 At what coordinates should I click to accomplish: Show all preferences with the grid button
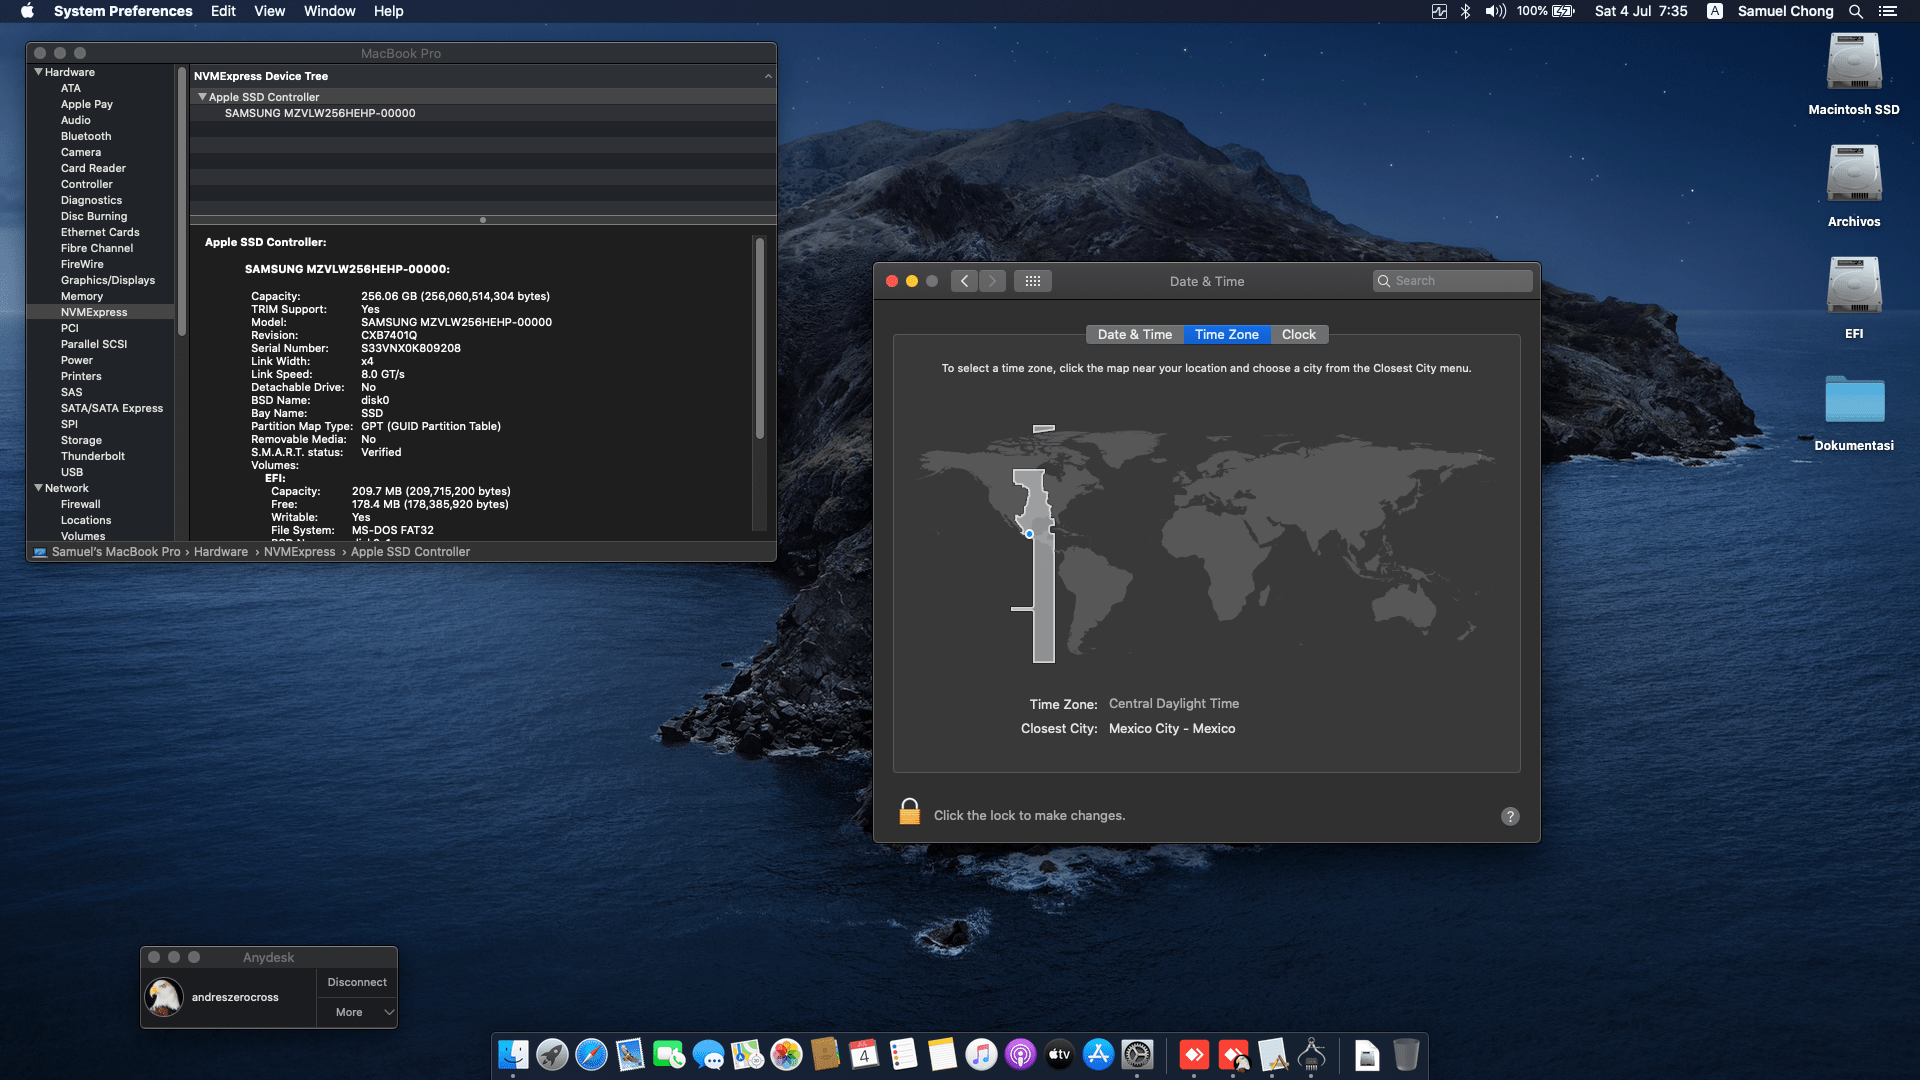(x=1033, y=281)
